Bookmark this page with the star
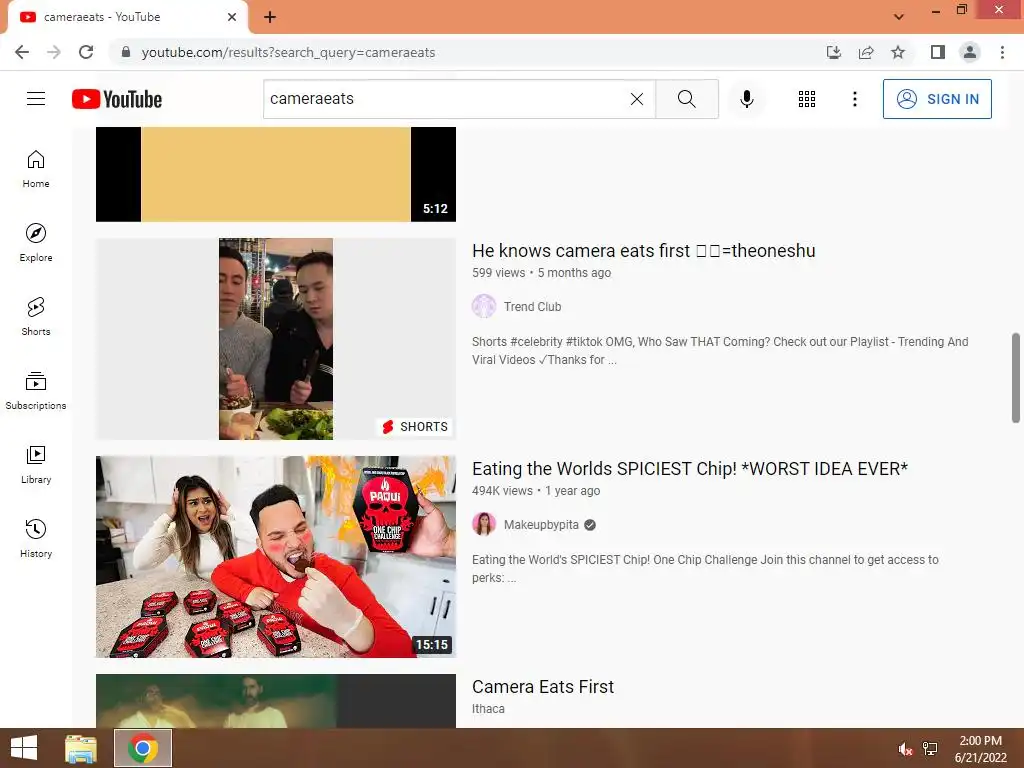1024x768 pixels. click(898, 52)
